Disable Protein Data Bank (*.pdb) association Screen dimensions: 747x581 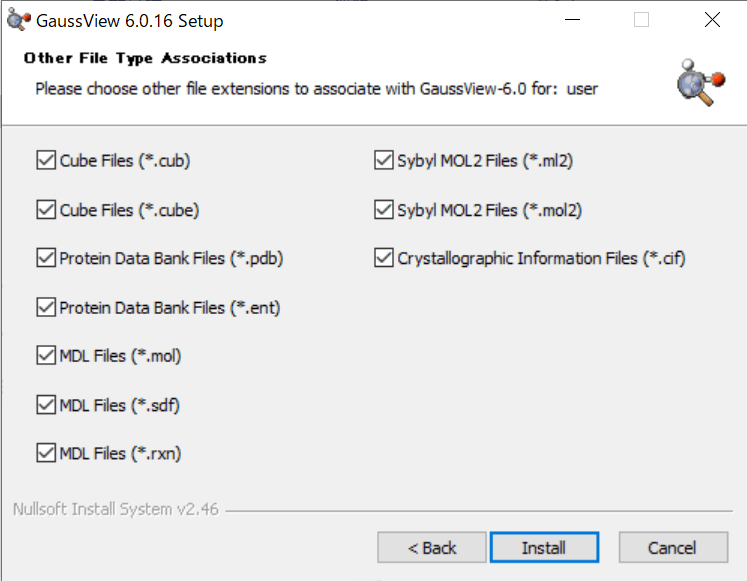46,258
